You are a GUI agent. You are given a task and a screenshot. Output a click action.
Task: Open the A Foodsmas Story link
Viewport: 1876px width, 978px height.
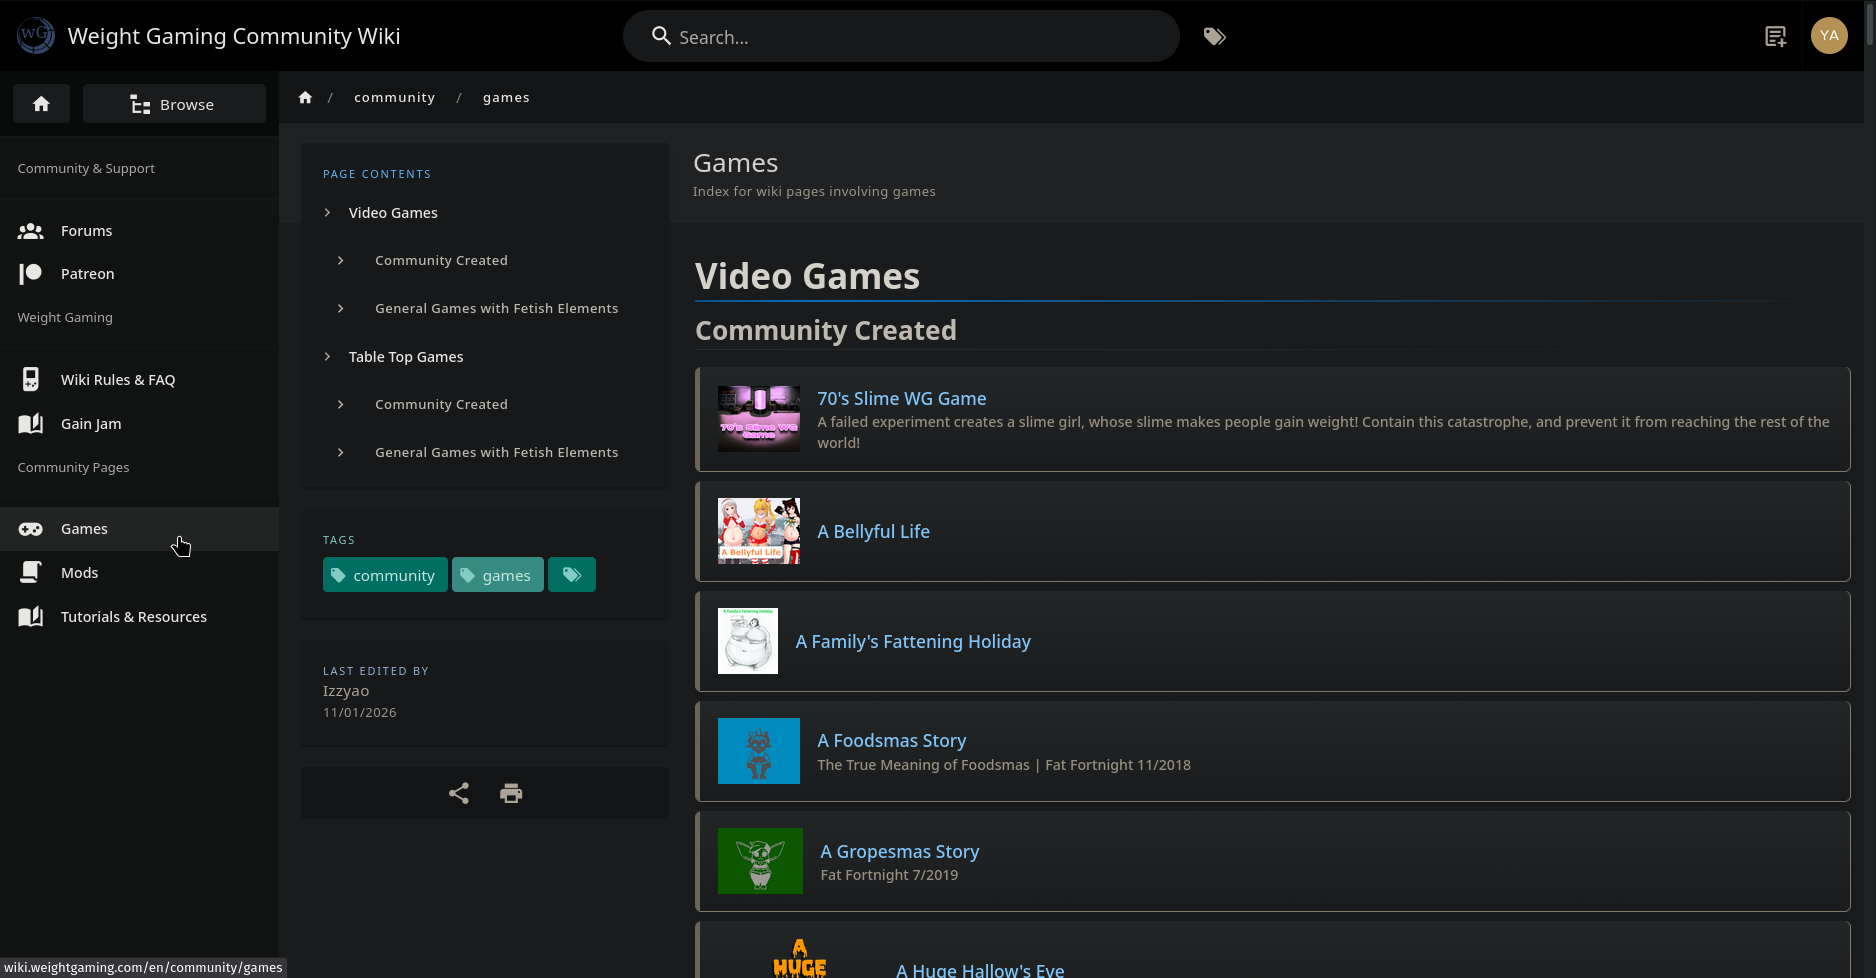pyautogui.click(x=891, y=741)
